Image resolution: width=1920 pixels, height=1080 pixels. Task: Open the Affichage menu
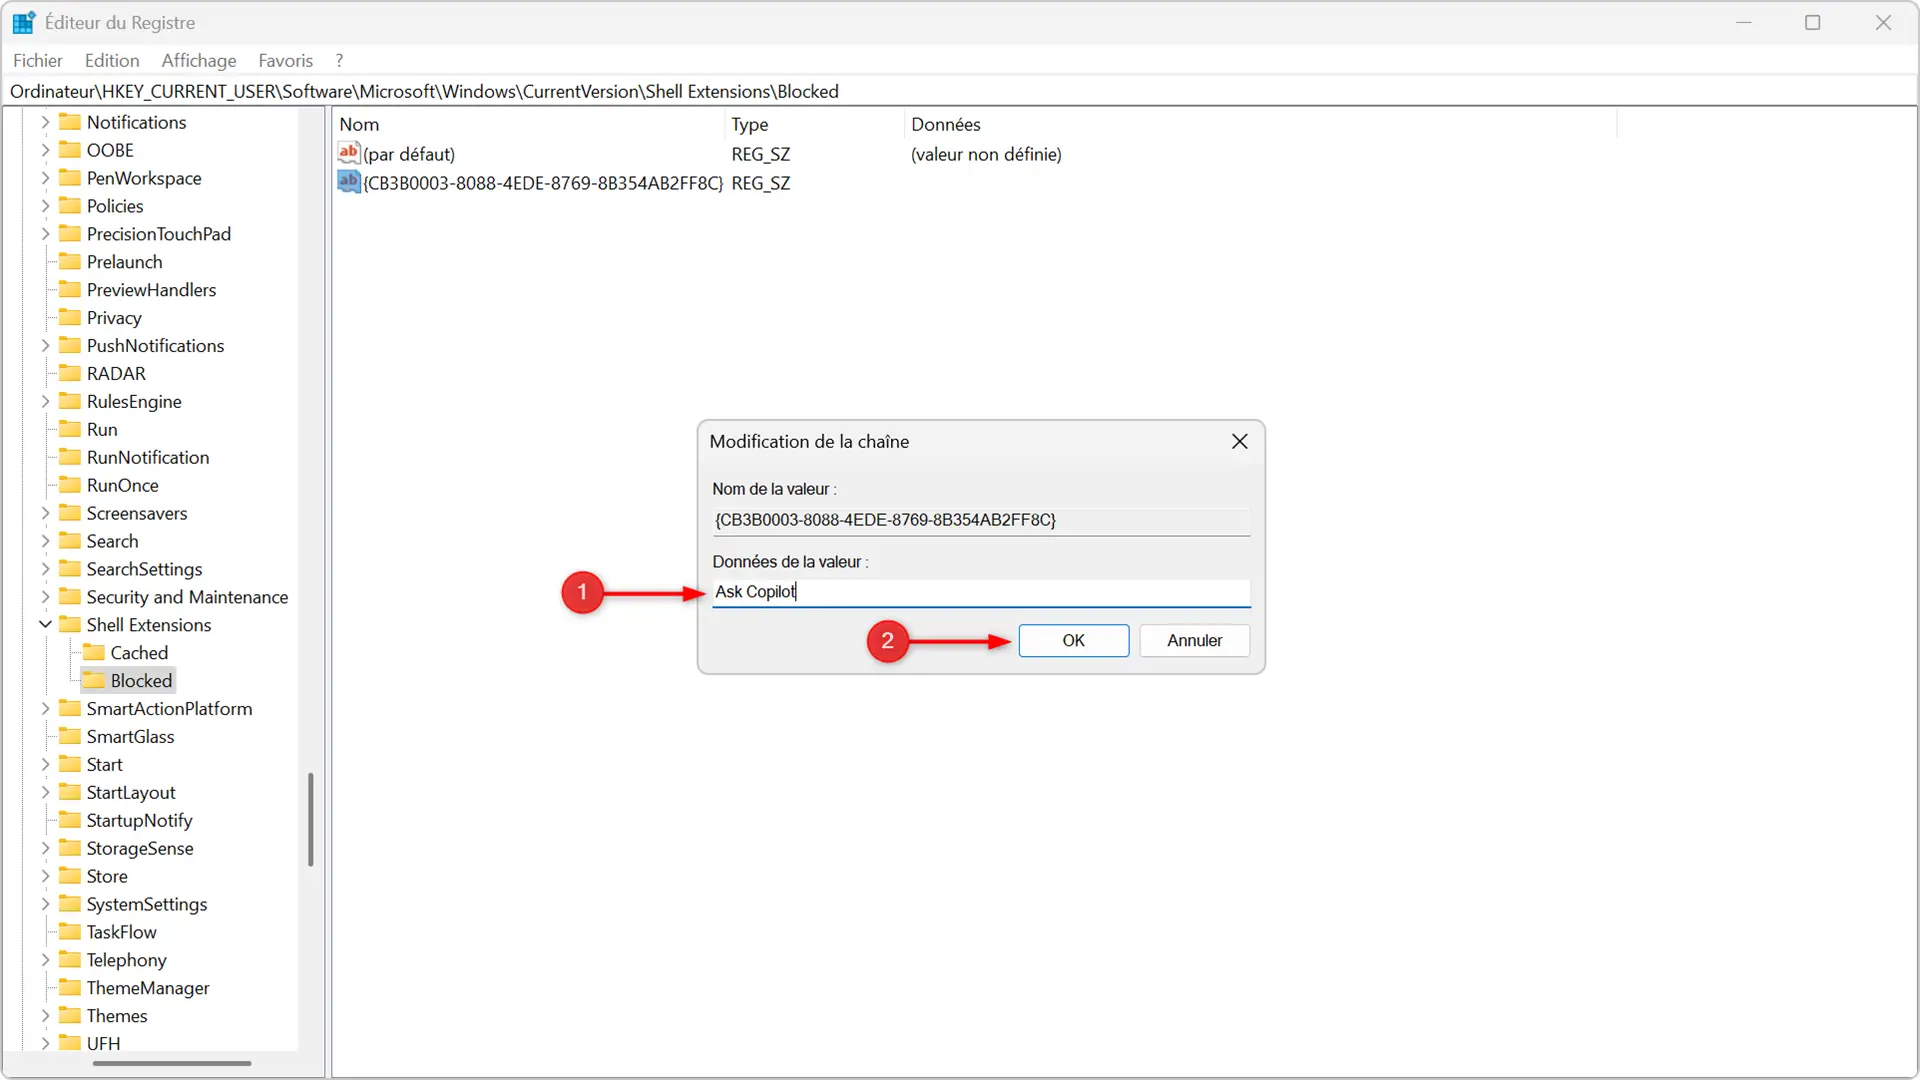click(x=199, y=60)
